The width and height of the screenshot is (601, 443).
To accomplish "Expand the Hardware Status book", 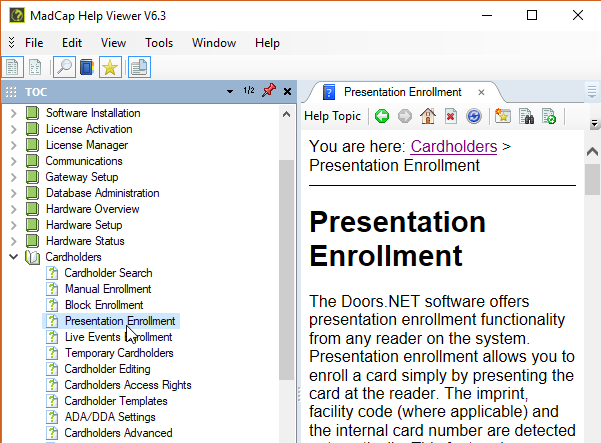I will pyautogui.click(x=13, y=241).
